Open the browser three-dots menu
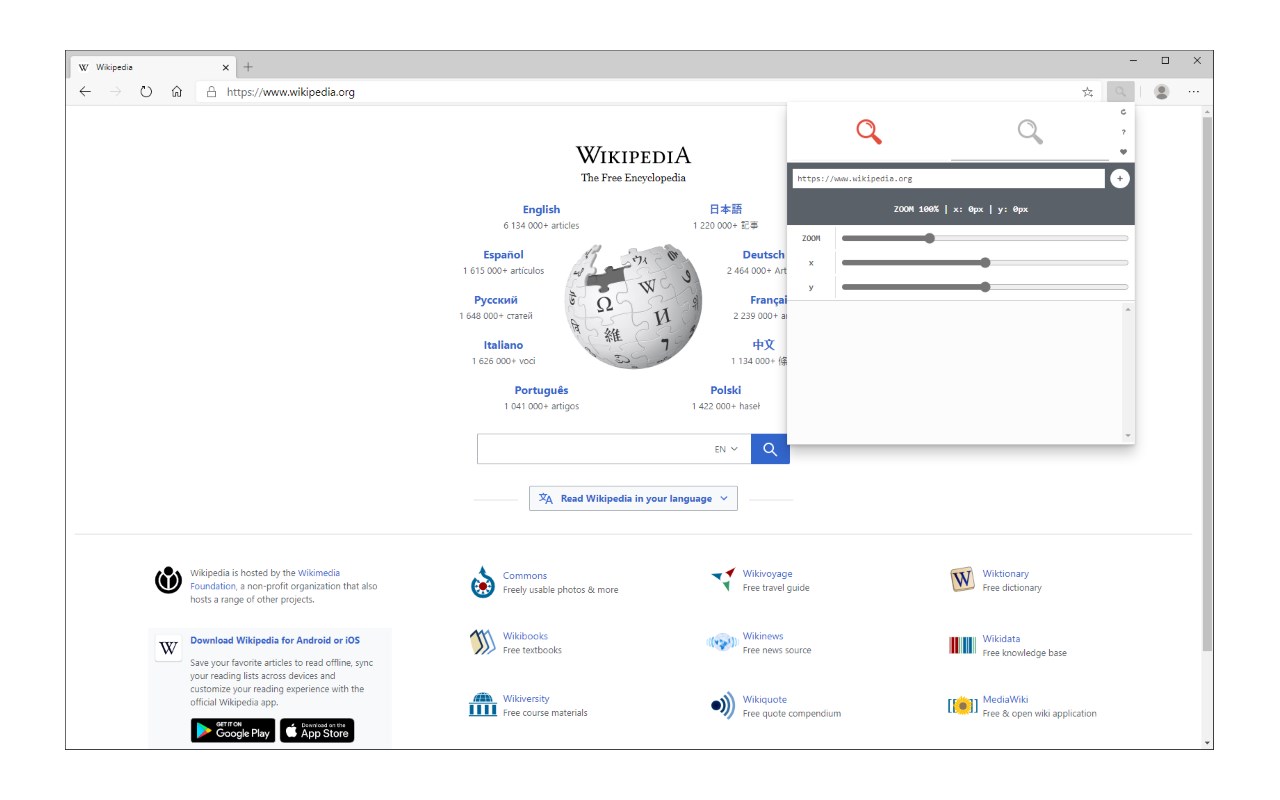This screenshot has height=800, width=1280. 1194,92
